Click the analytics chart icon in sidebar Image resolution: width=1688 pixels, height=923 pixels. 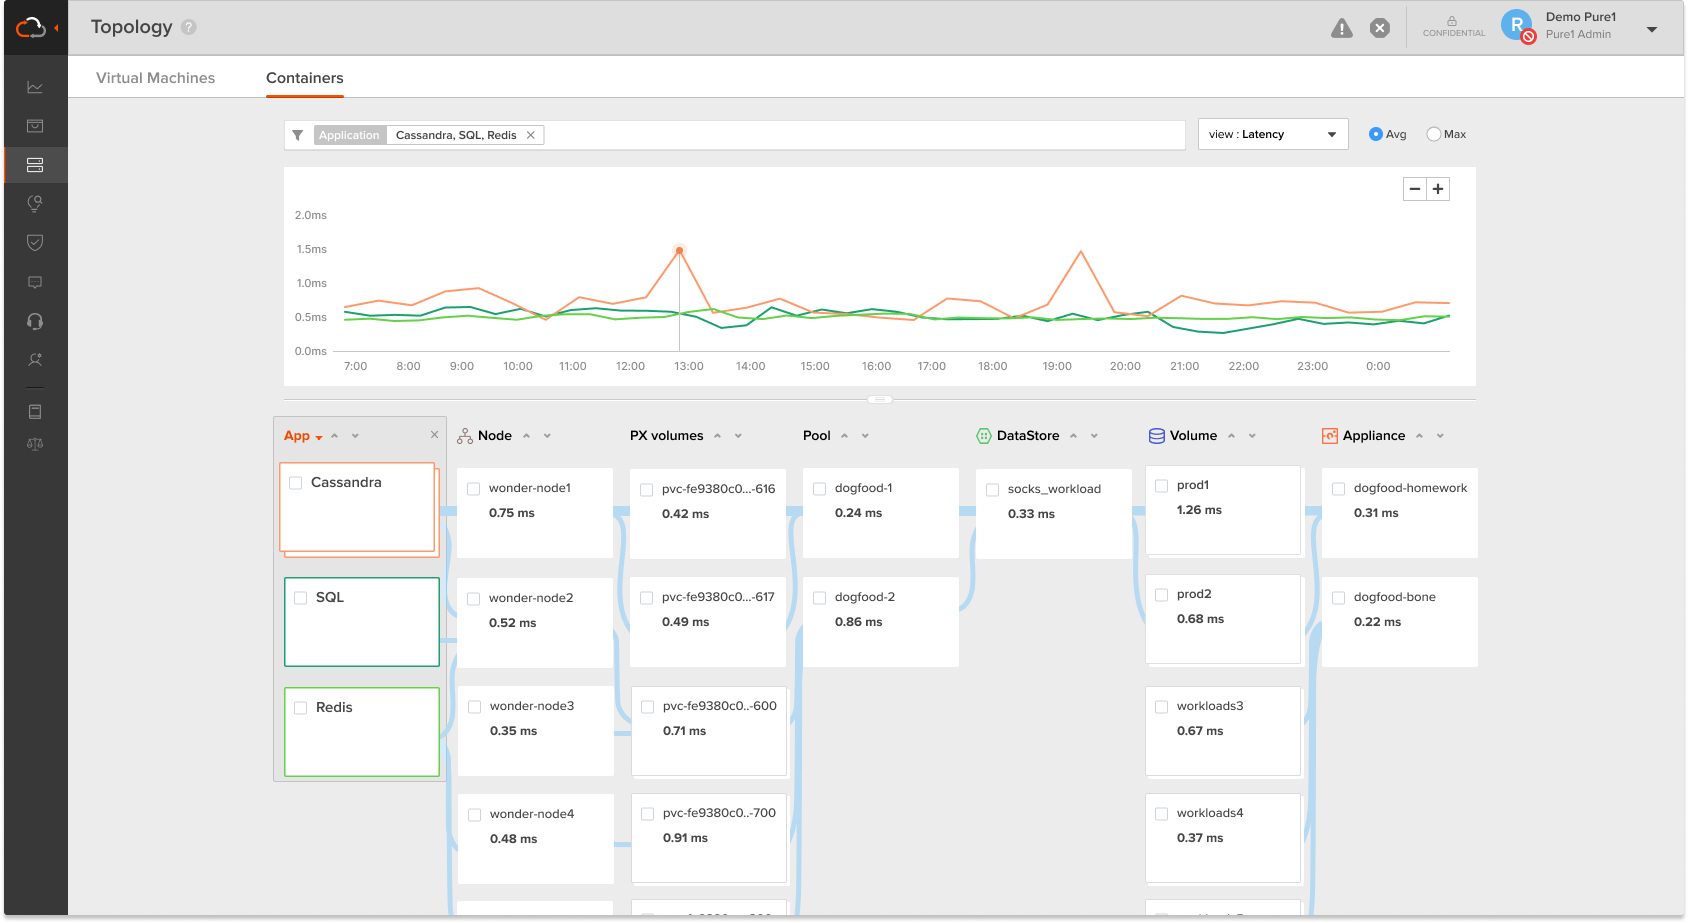click(x=35, y=88)
